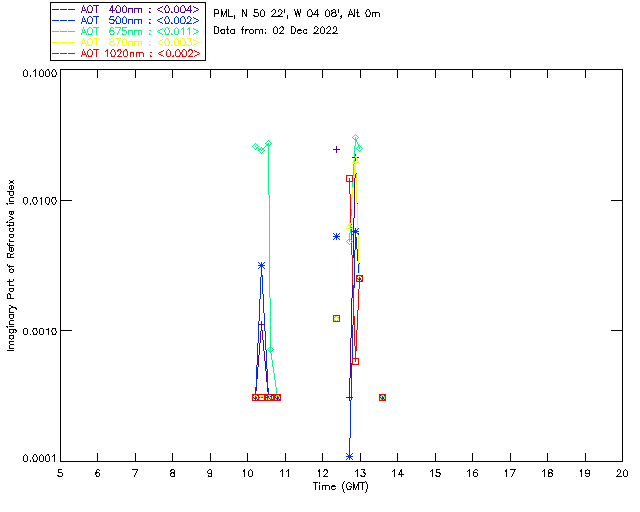Click the red square with yellow fill near 0.0012

click(336, 318)
